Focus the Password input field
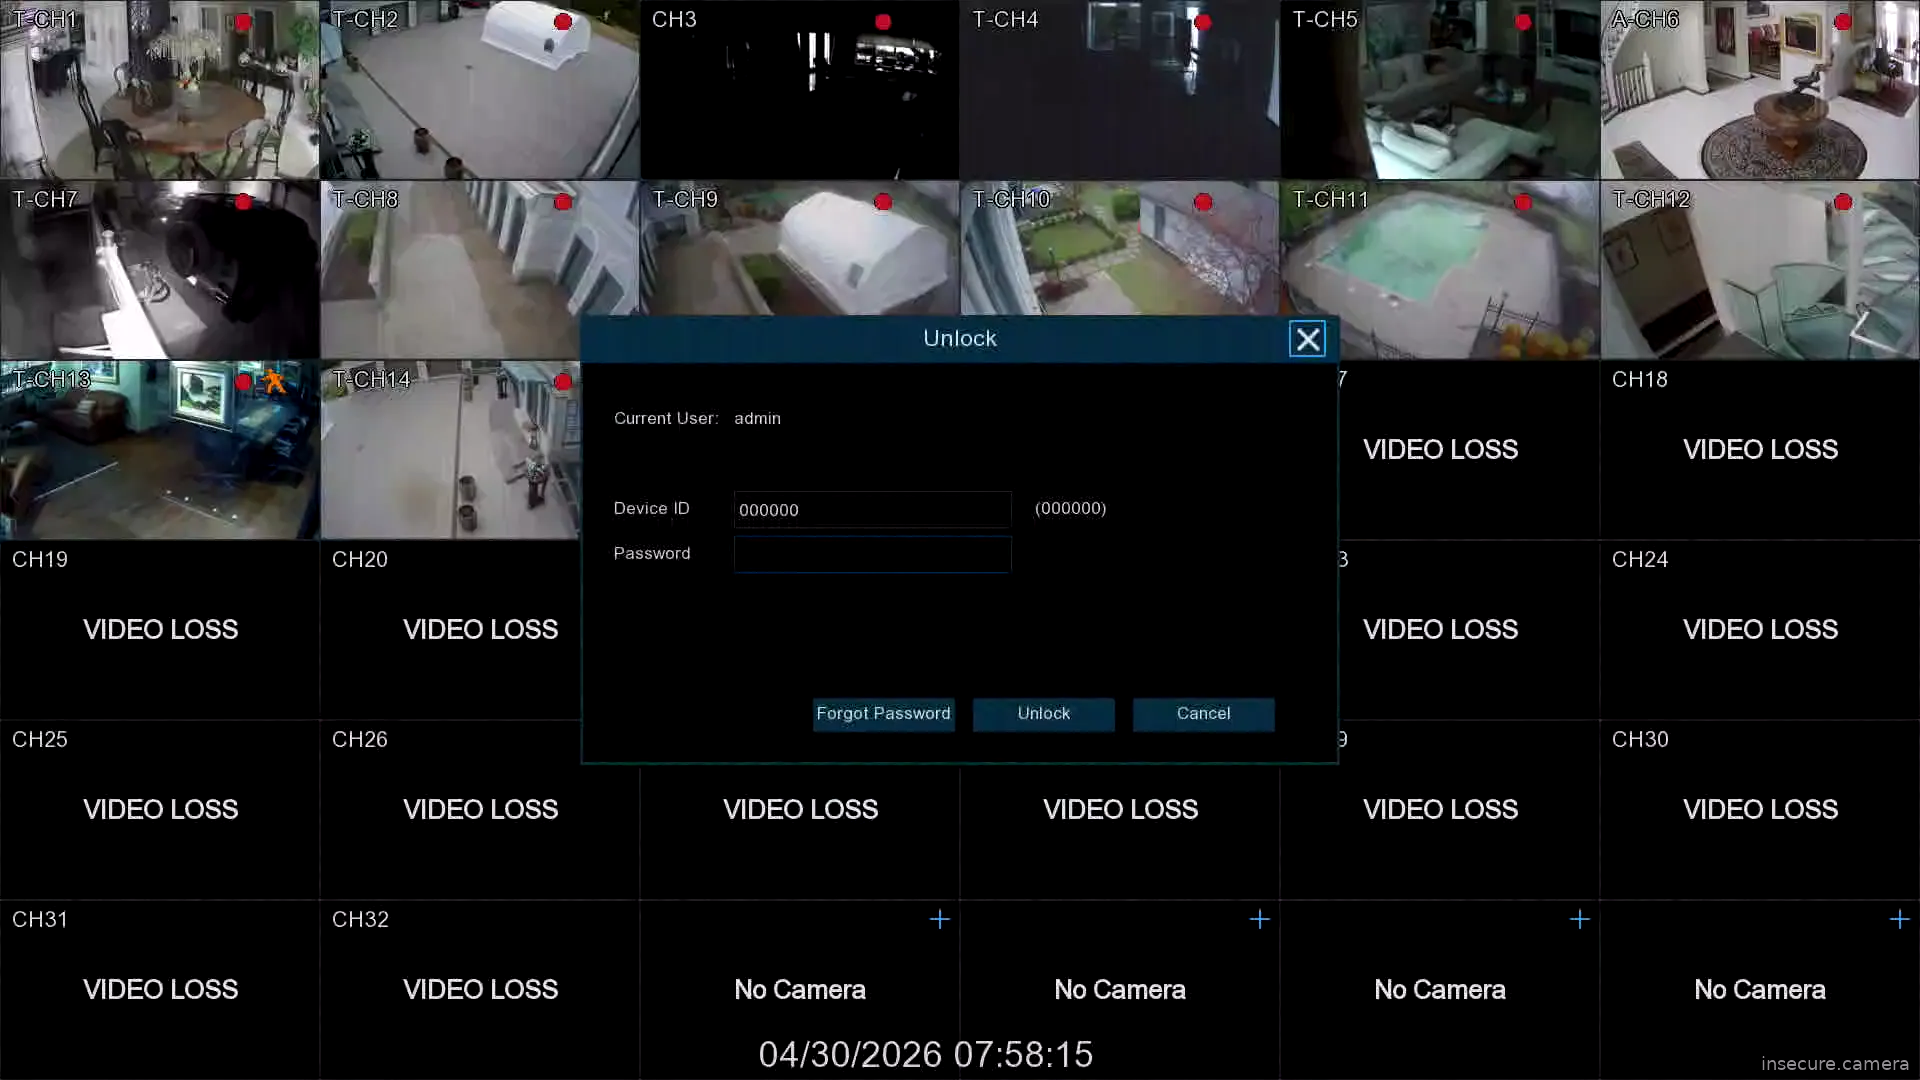 pos(872,554)
